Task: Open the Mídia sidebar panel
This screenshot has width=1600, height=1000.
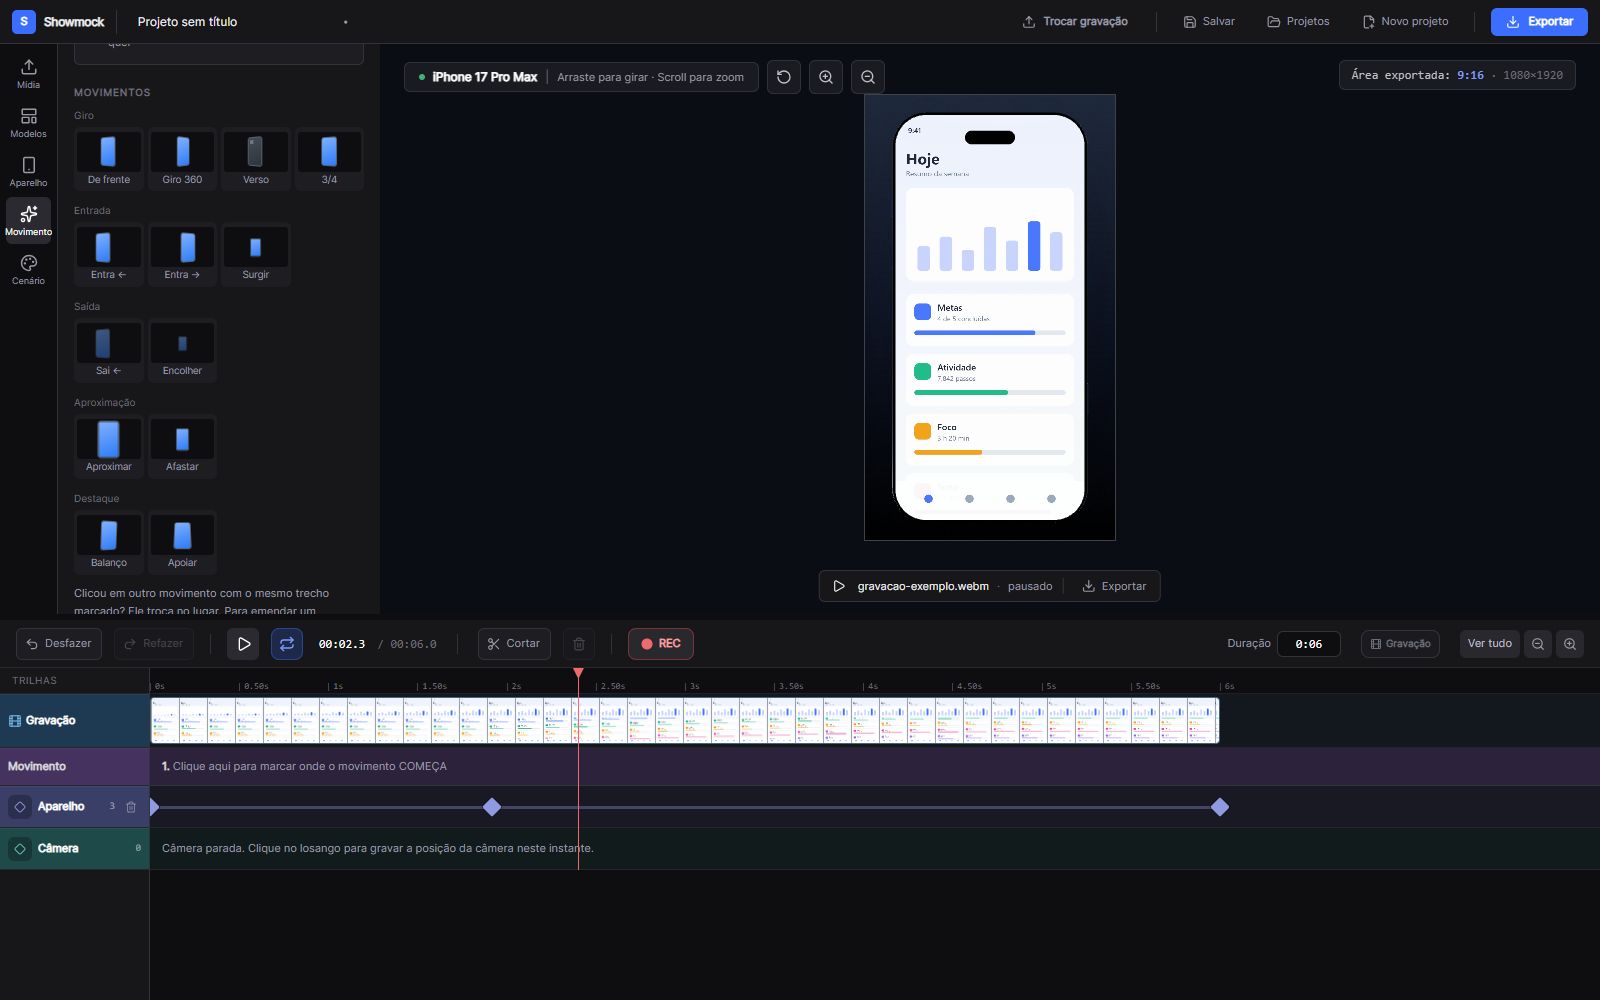Action: coord(28,74)
